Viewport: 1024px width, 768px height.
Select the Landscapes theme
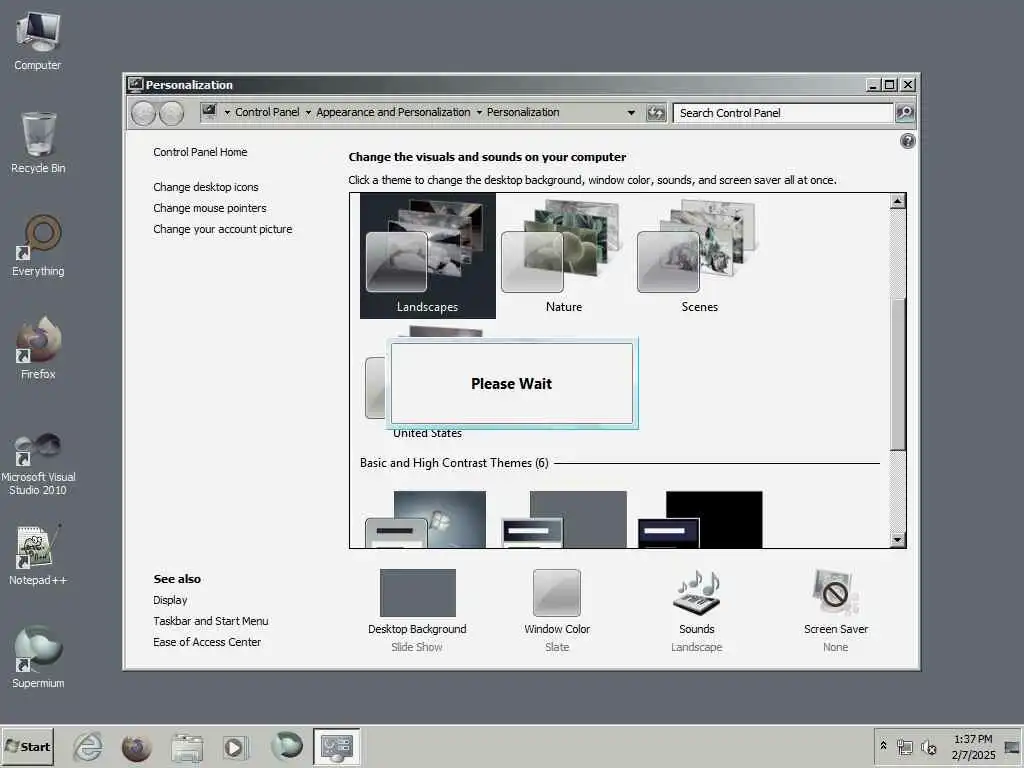428,256
